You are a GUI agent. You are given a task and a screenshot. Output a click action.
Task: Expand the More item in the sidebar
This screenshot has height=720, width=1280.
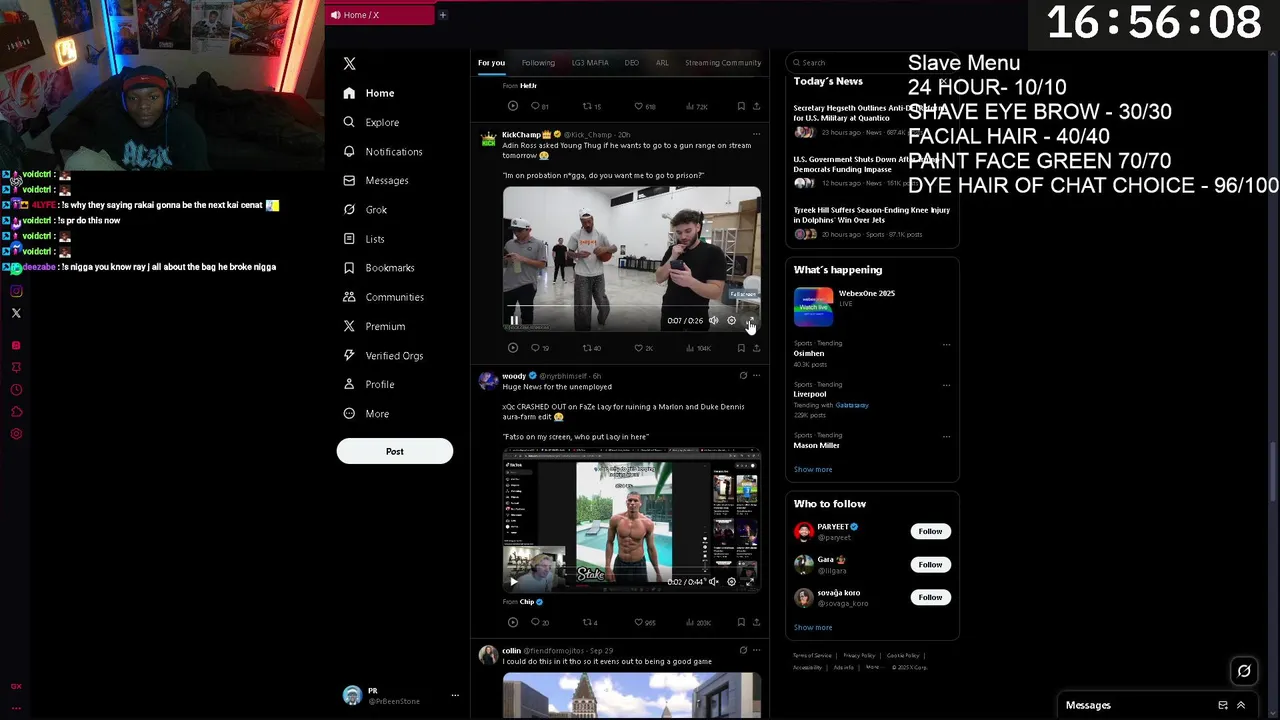(366, 413)
